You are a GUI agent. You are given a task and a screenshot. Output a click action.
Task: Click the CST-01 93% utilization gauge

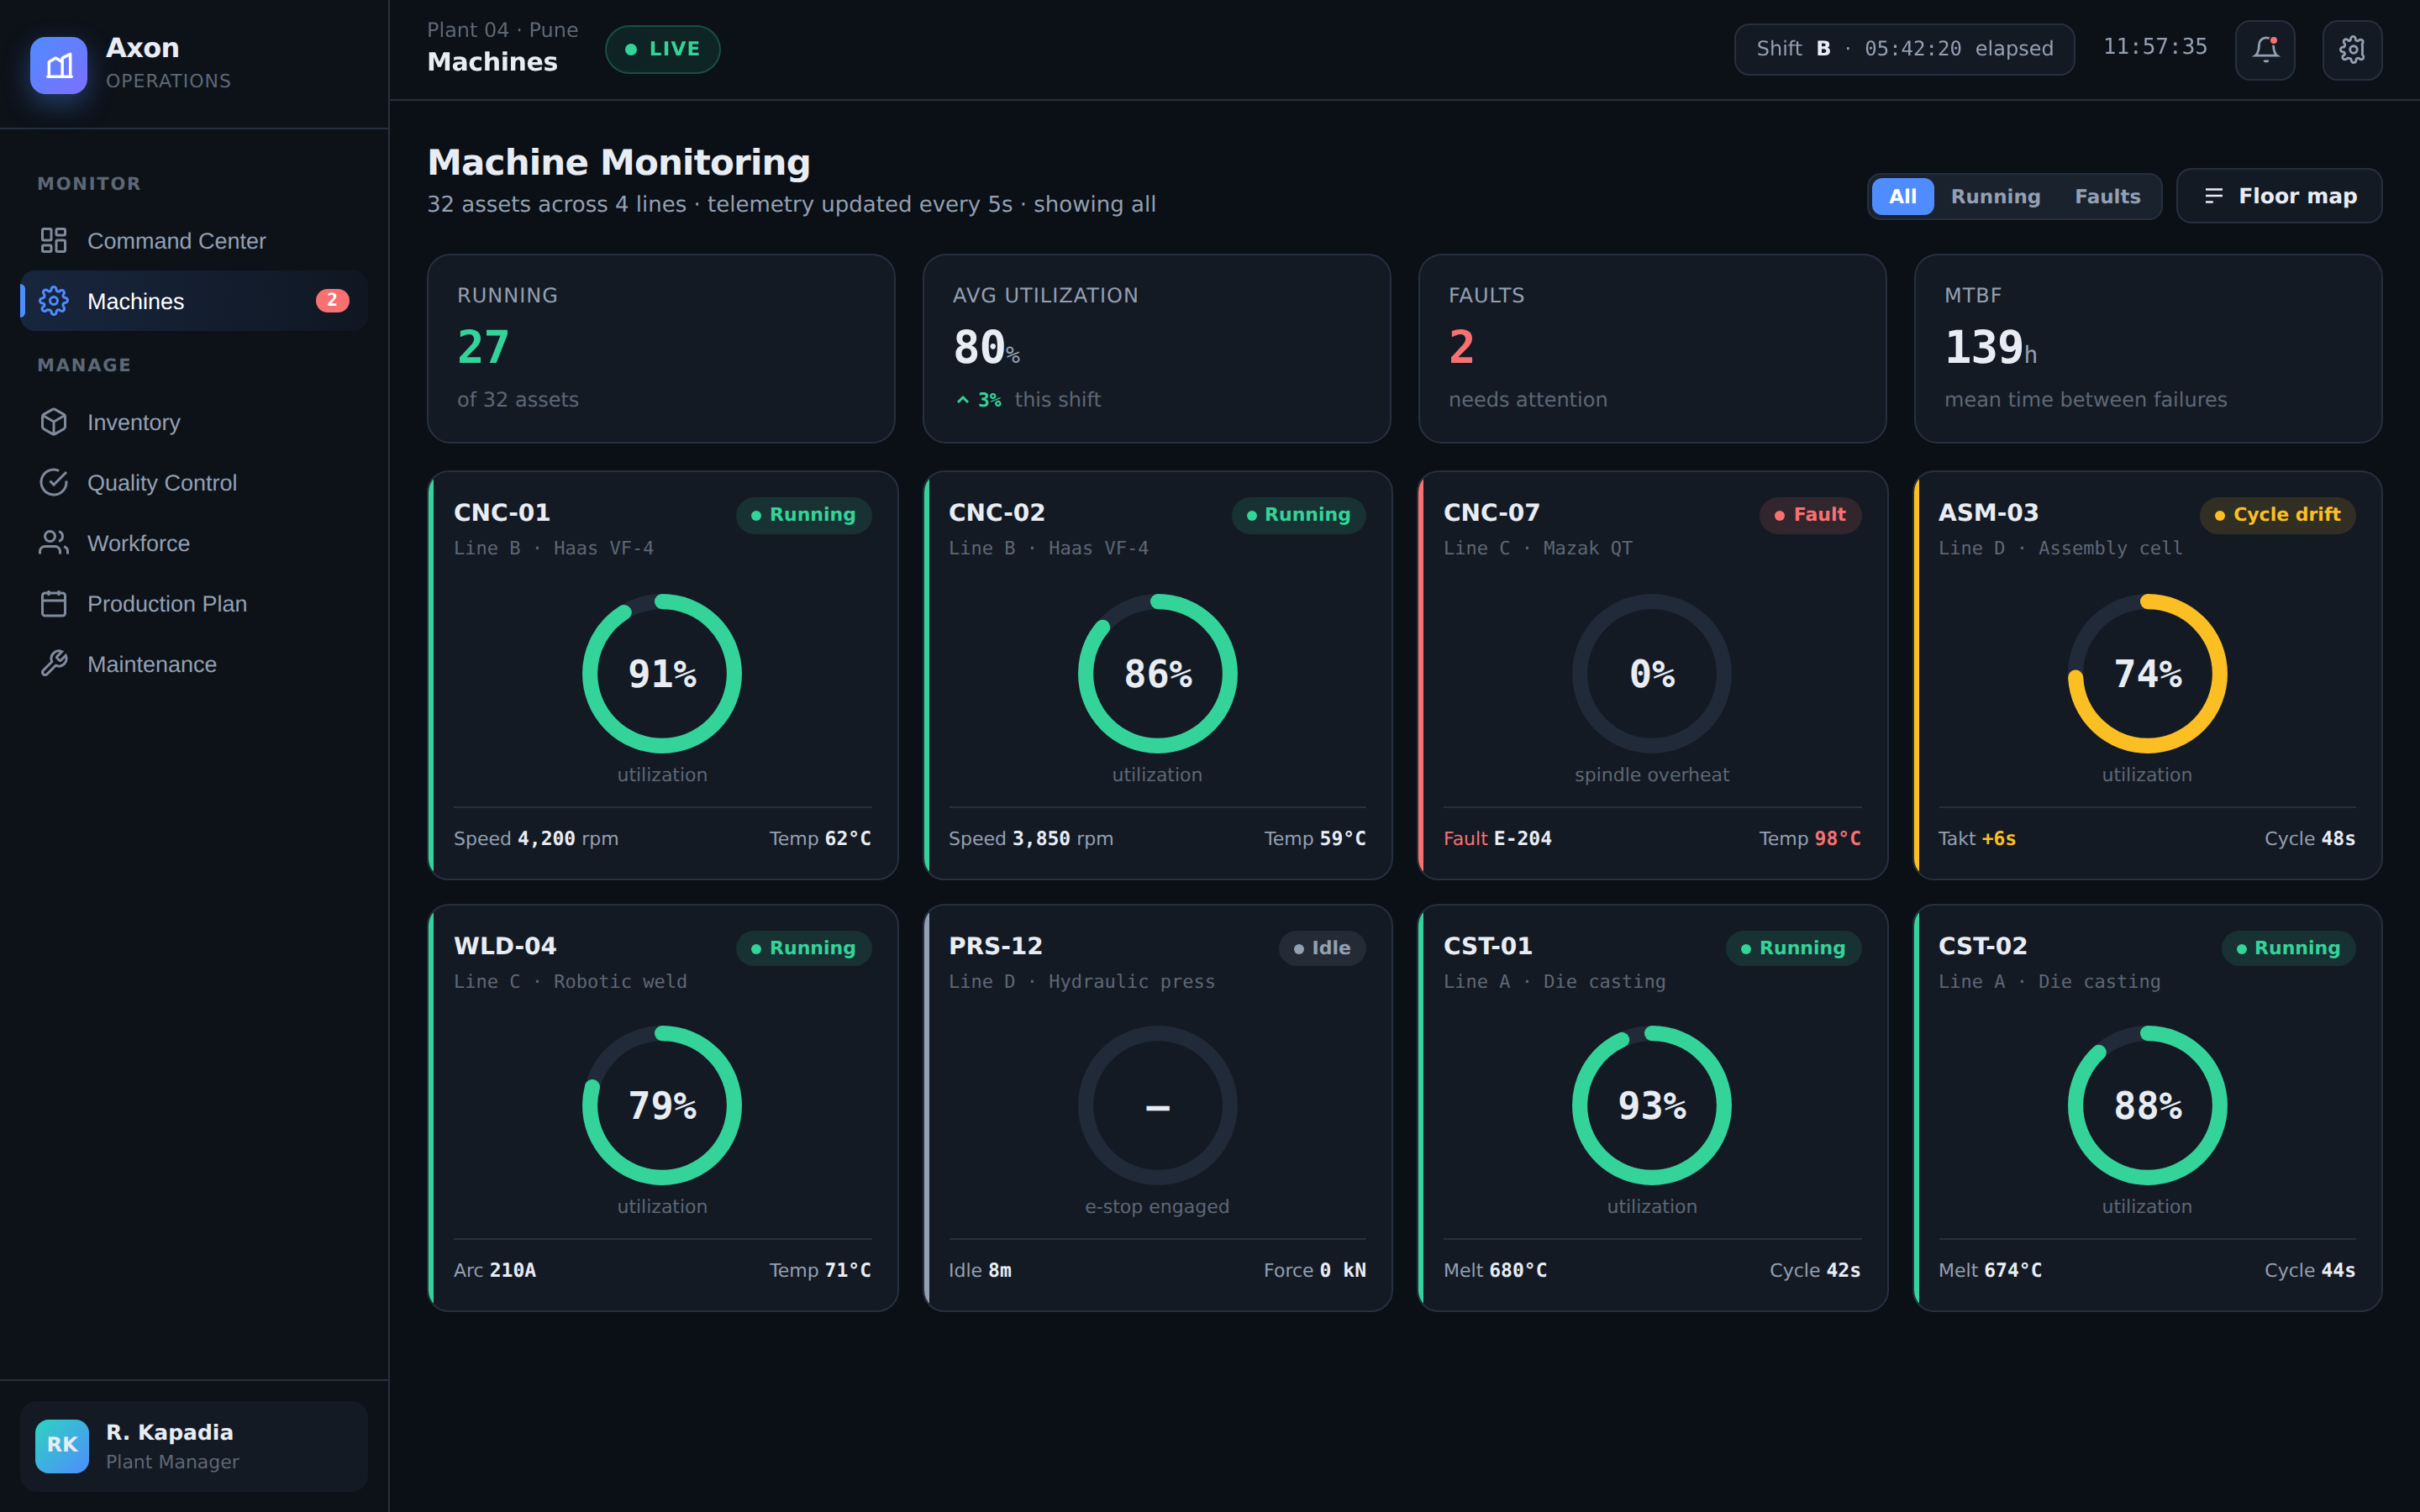[x=1652, y=1105]
